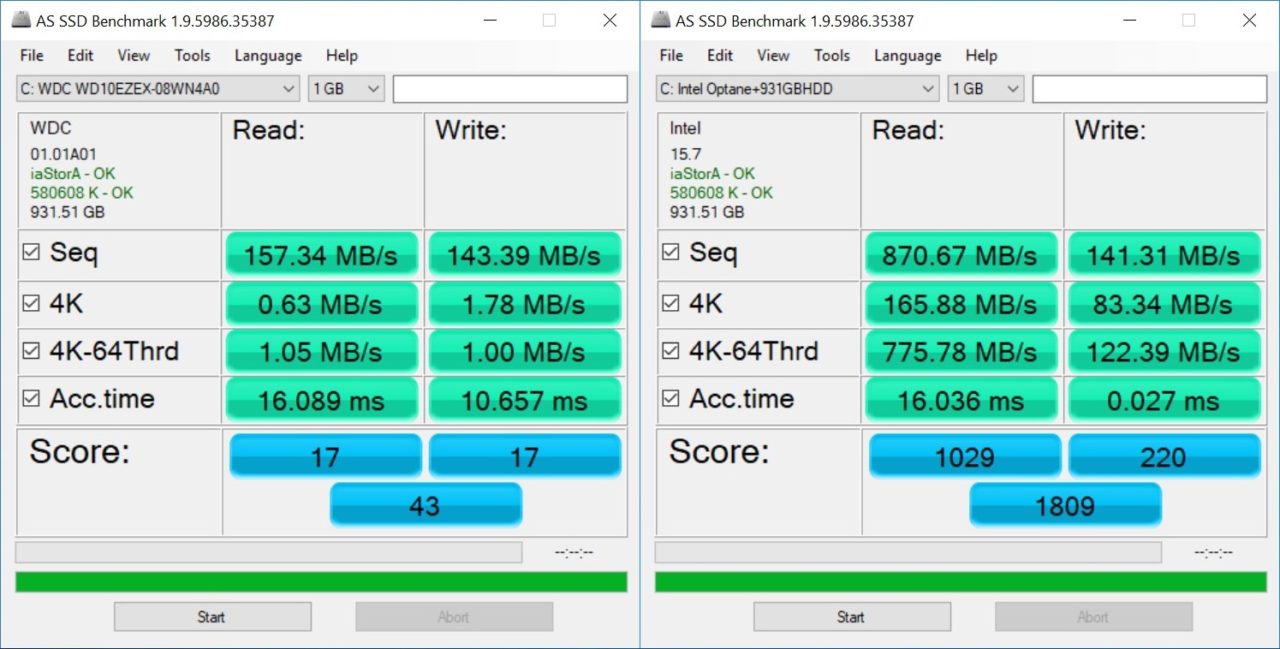Click the 10.657 ms access time result
This screenshot has height=649, width=1280.
(525, 400)
